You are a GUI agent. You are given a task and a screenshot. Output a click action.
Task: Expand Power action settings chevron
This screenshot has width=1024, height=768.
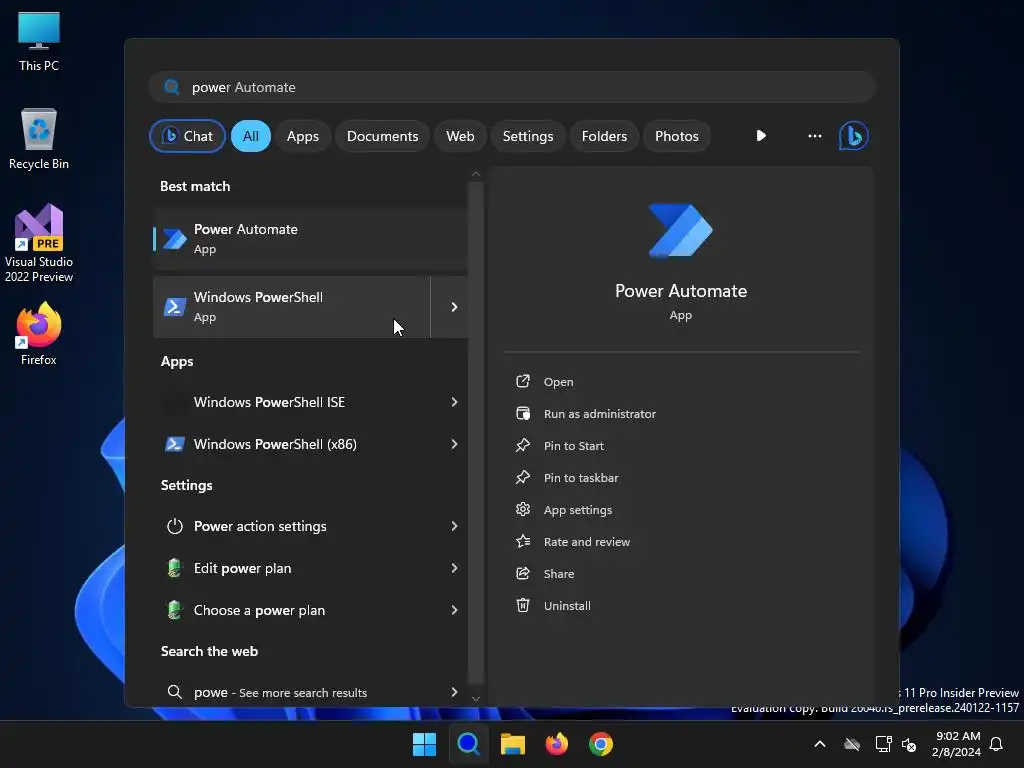tap(454, 526)
